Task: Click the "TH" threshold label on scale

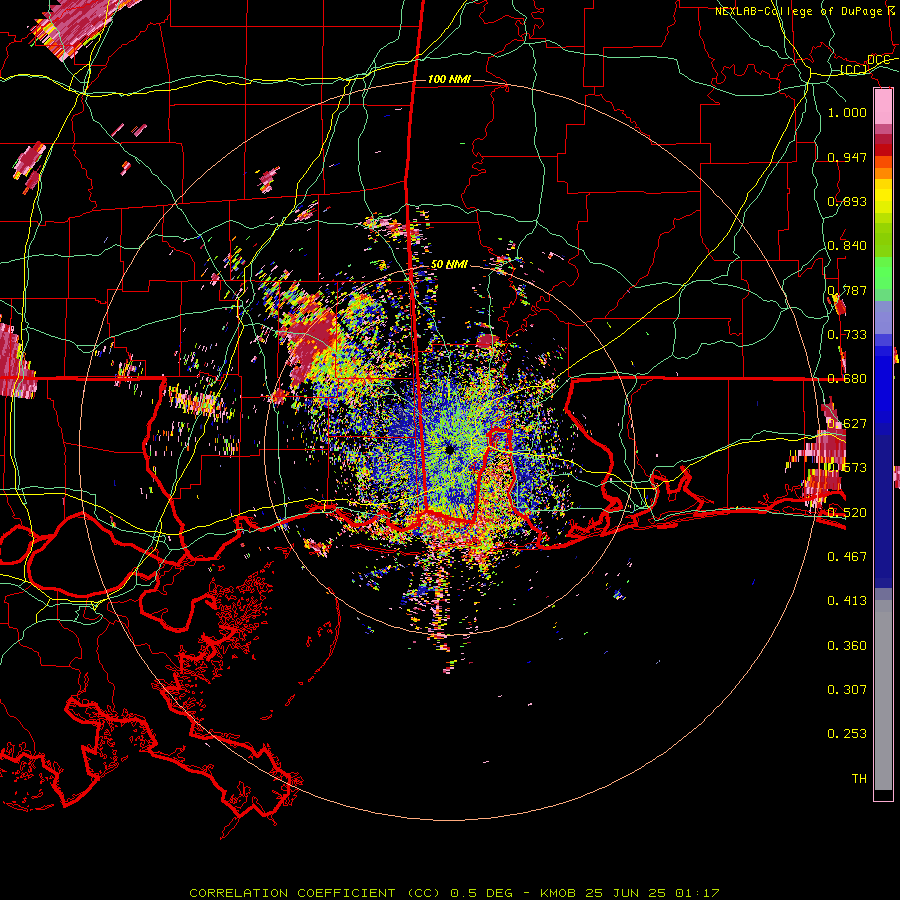Action: point(859,779)
